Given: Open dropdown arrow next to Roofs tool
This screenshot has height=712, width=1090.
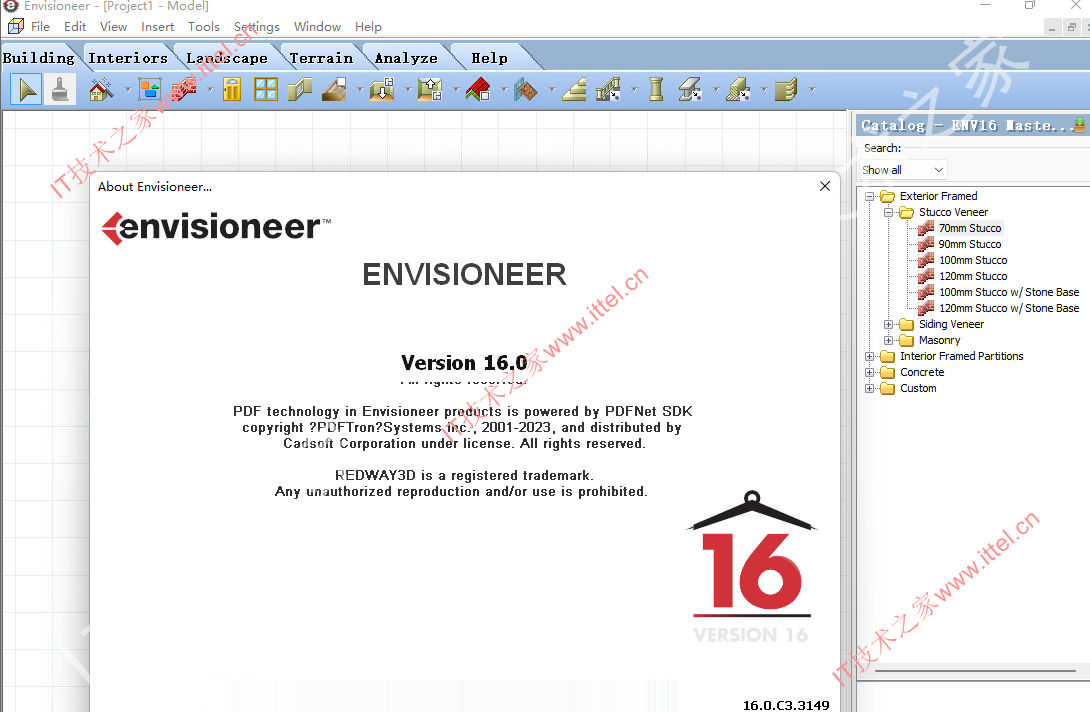Looking at the screenshot, I should [x=504, y=90].
